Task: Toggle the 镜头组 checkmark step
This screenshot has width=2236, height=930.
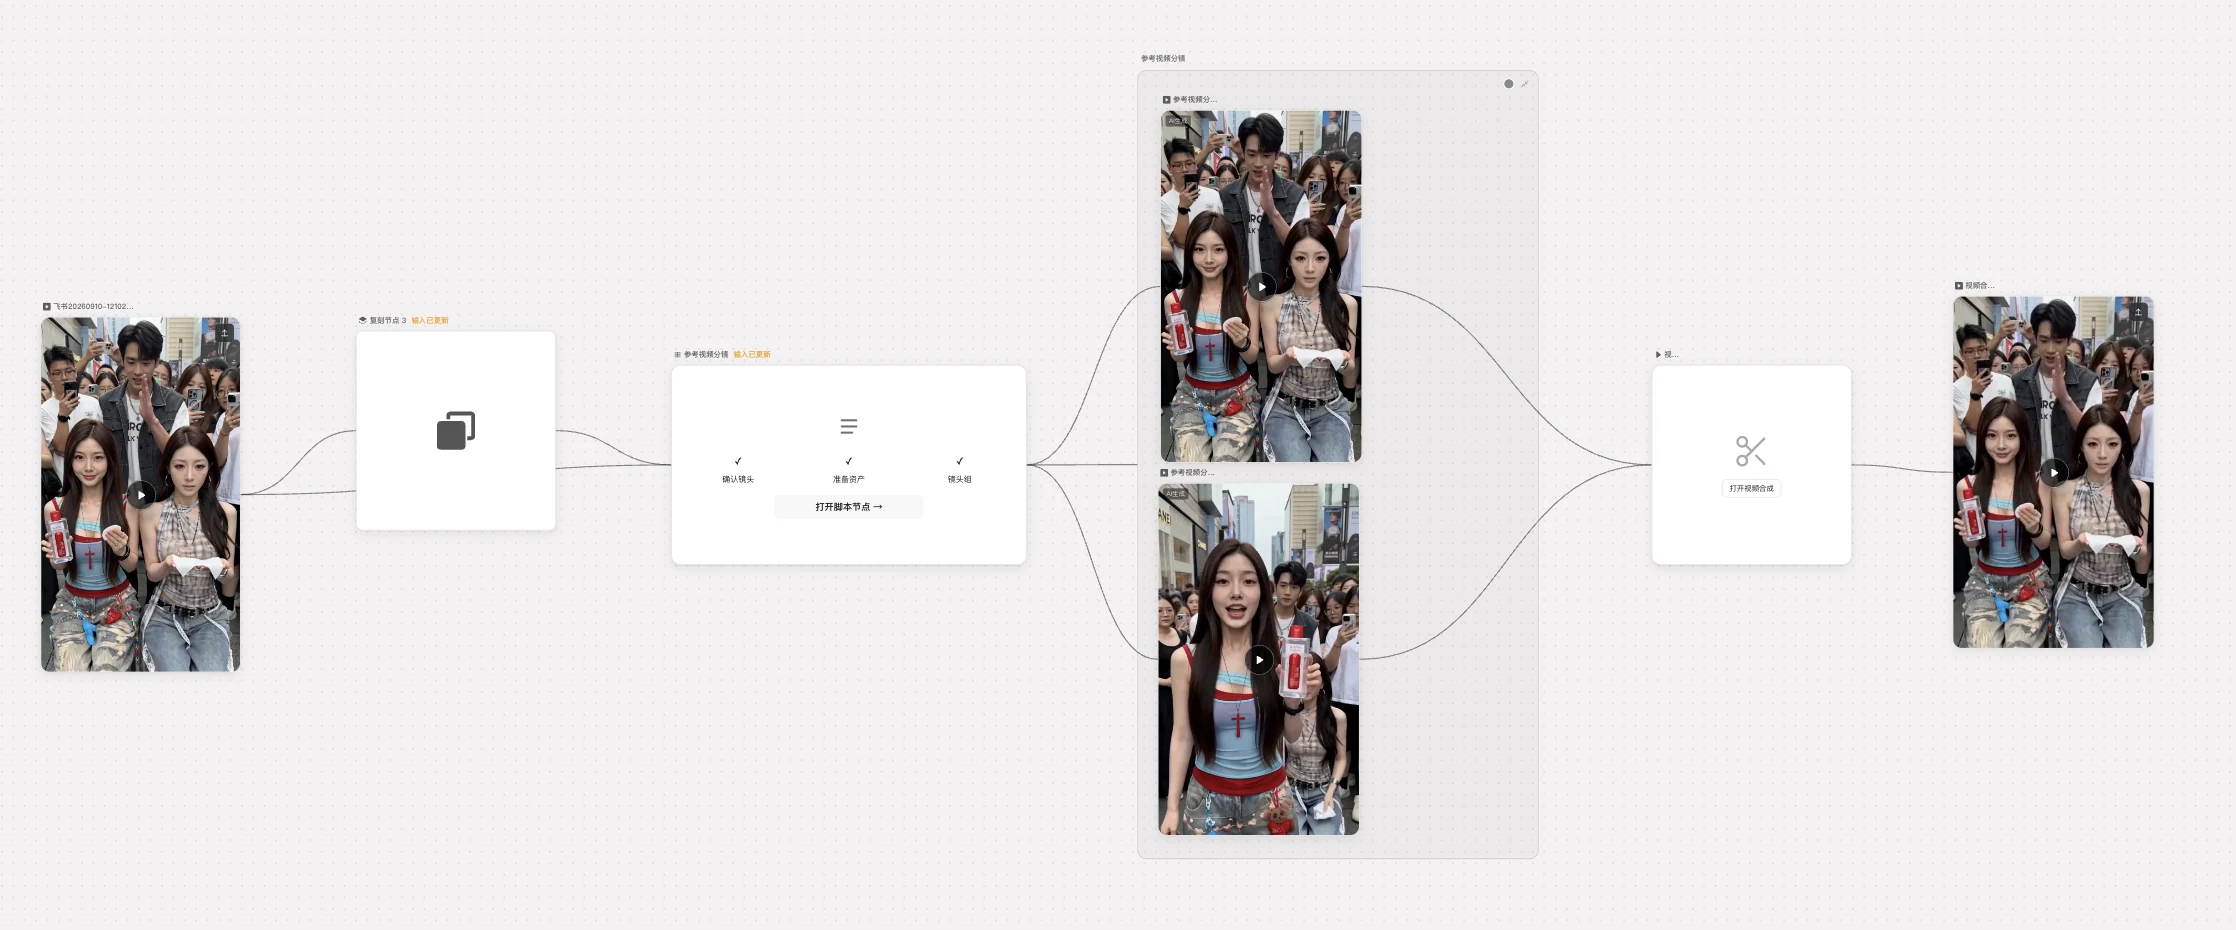Action: coord(960,462)
